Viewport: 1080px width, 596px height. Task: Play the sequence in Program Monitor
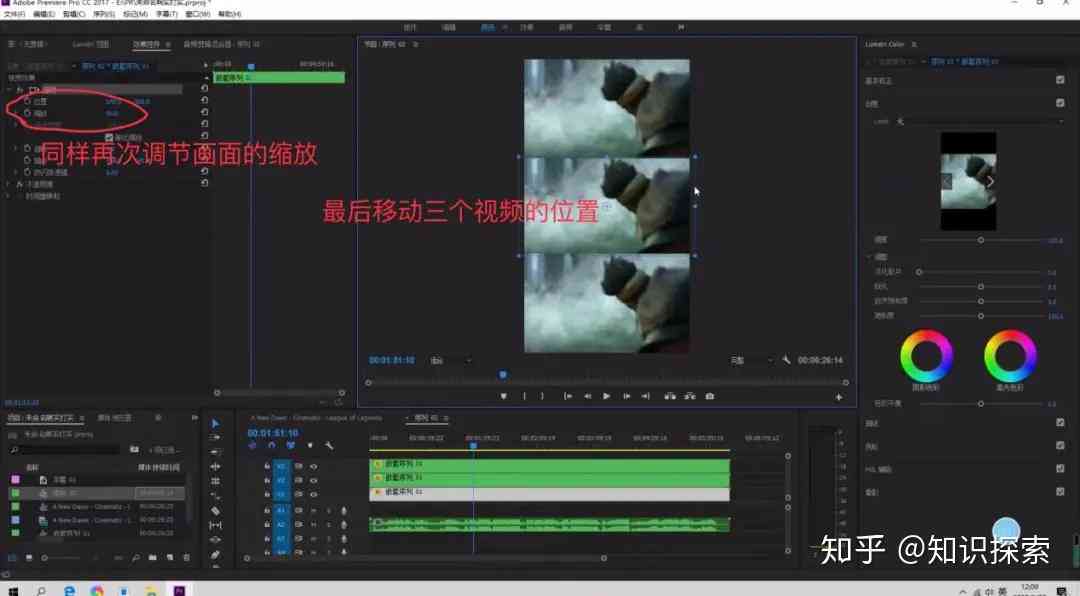606,396
